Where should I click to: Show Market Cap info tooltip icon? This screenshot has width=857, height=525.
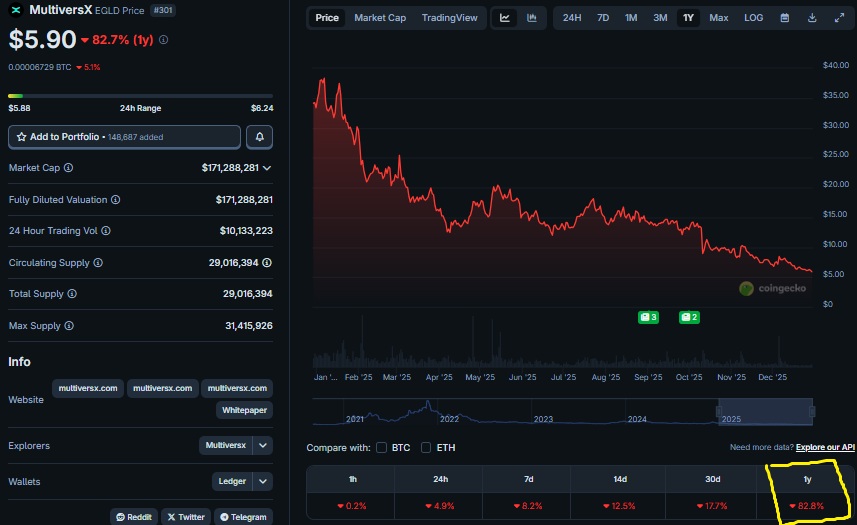68,168
